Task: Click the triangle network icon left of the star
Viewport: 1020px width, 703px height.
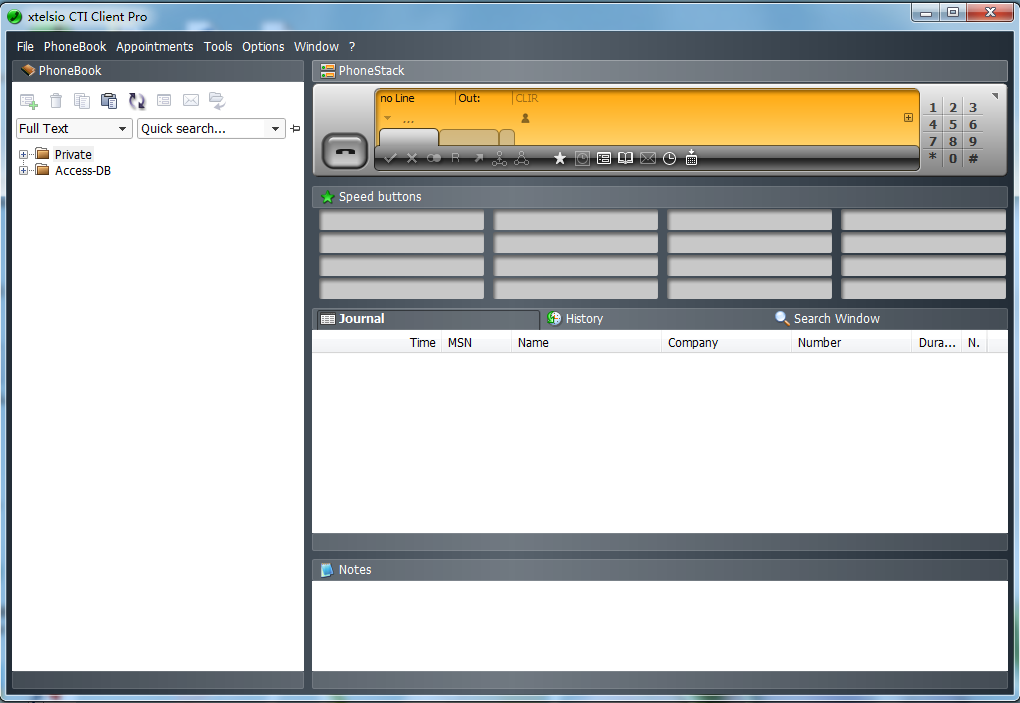Action: point(522,159)
